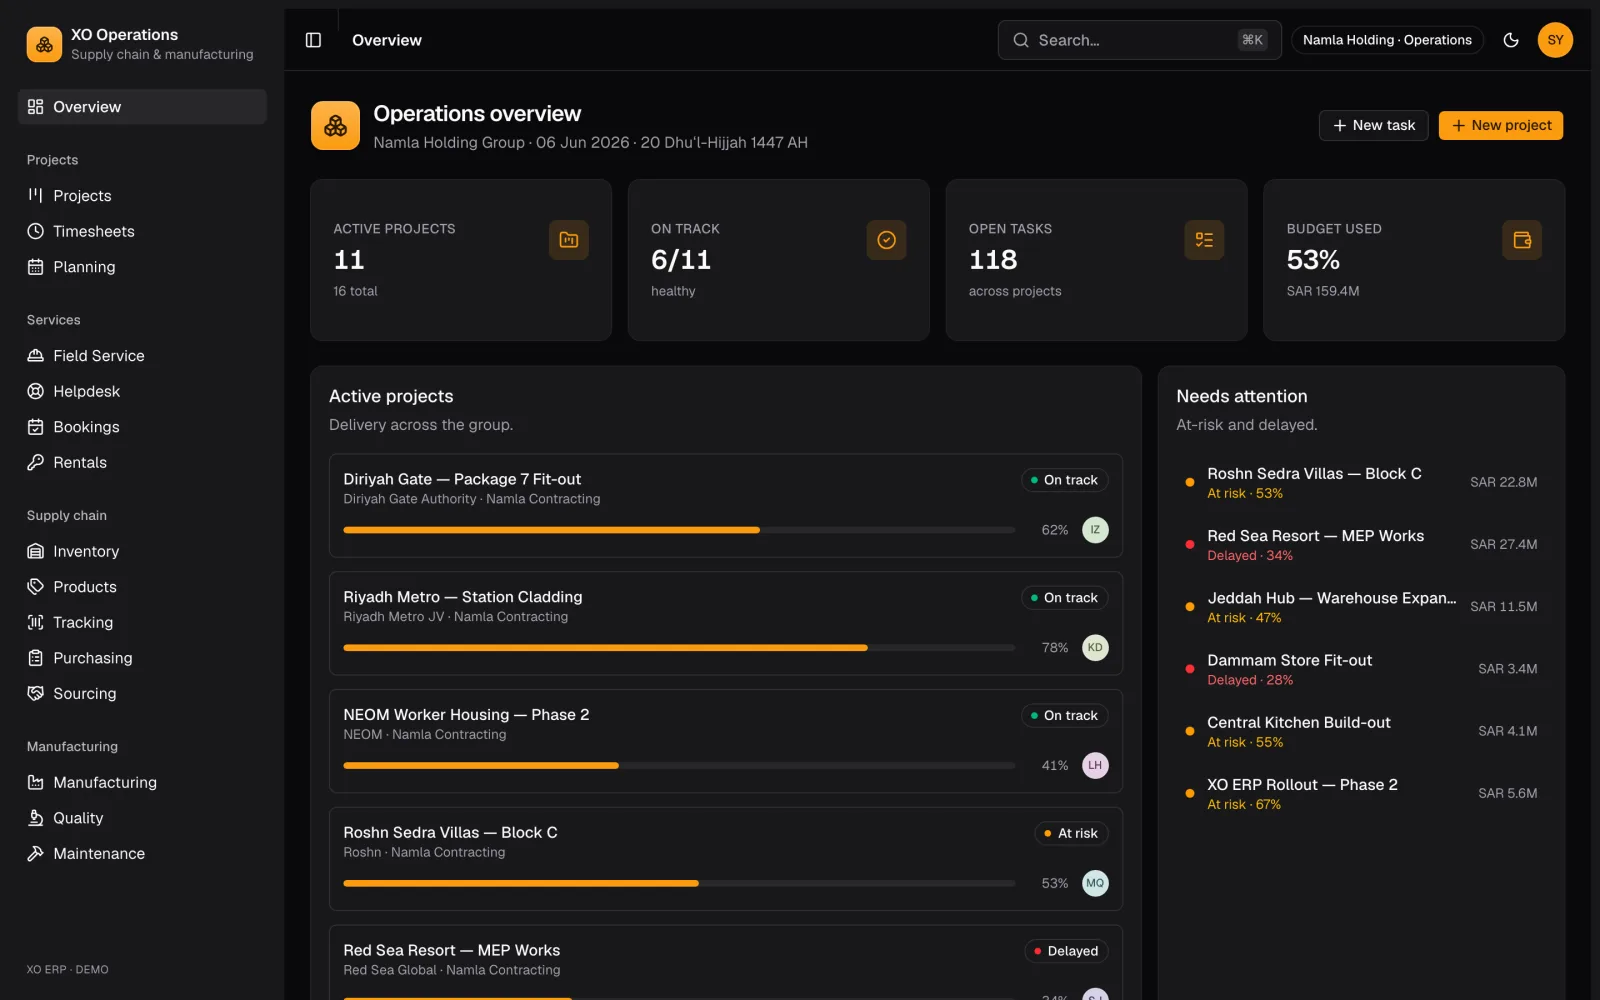The image size is (1600, 1000).
Task: Open Timesheets in the sidebar
Action: pos(142,231)
